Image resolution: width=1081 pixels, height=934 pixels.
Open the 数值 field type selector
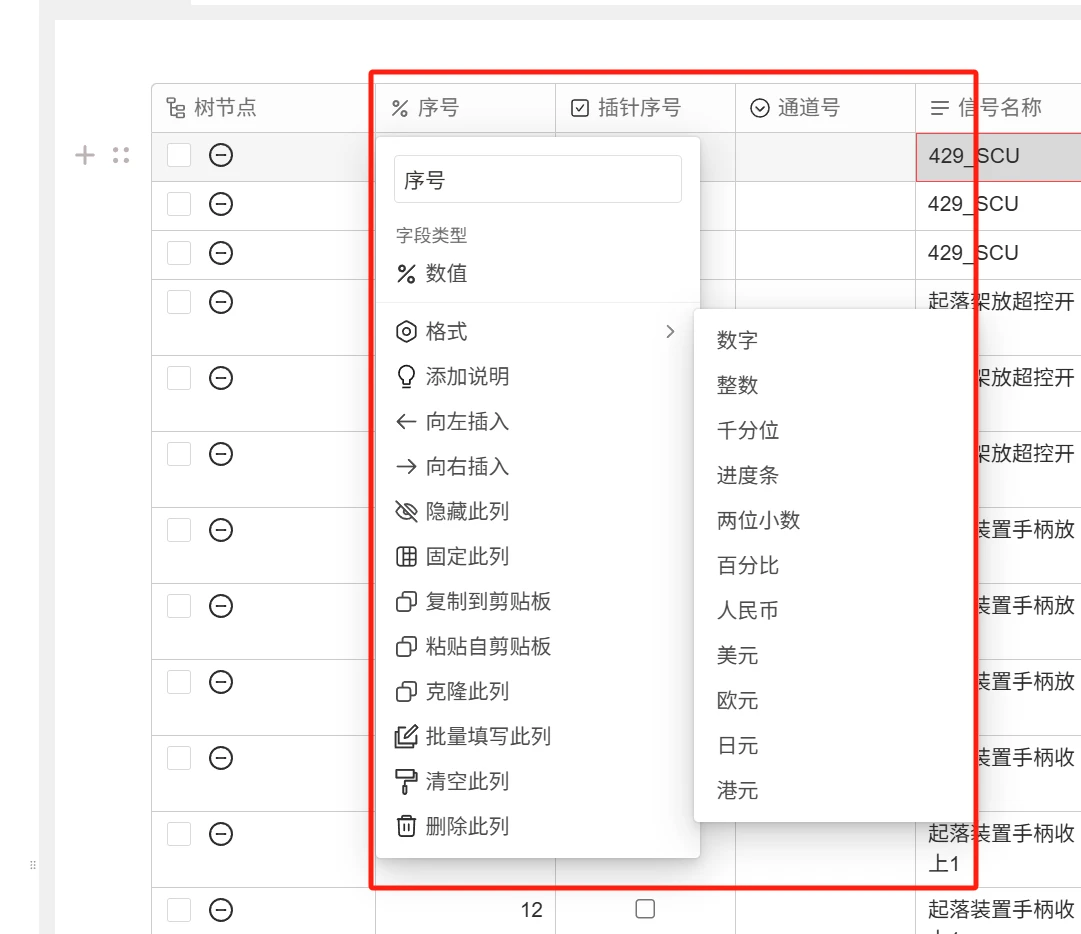pyautogui.click(x=538, y=274)
